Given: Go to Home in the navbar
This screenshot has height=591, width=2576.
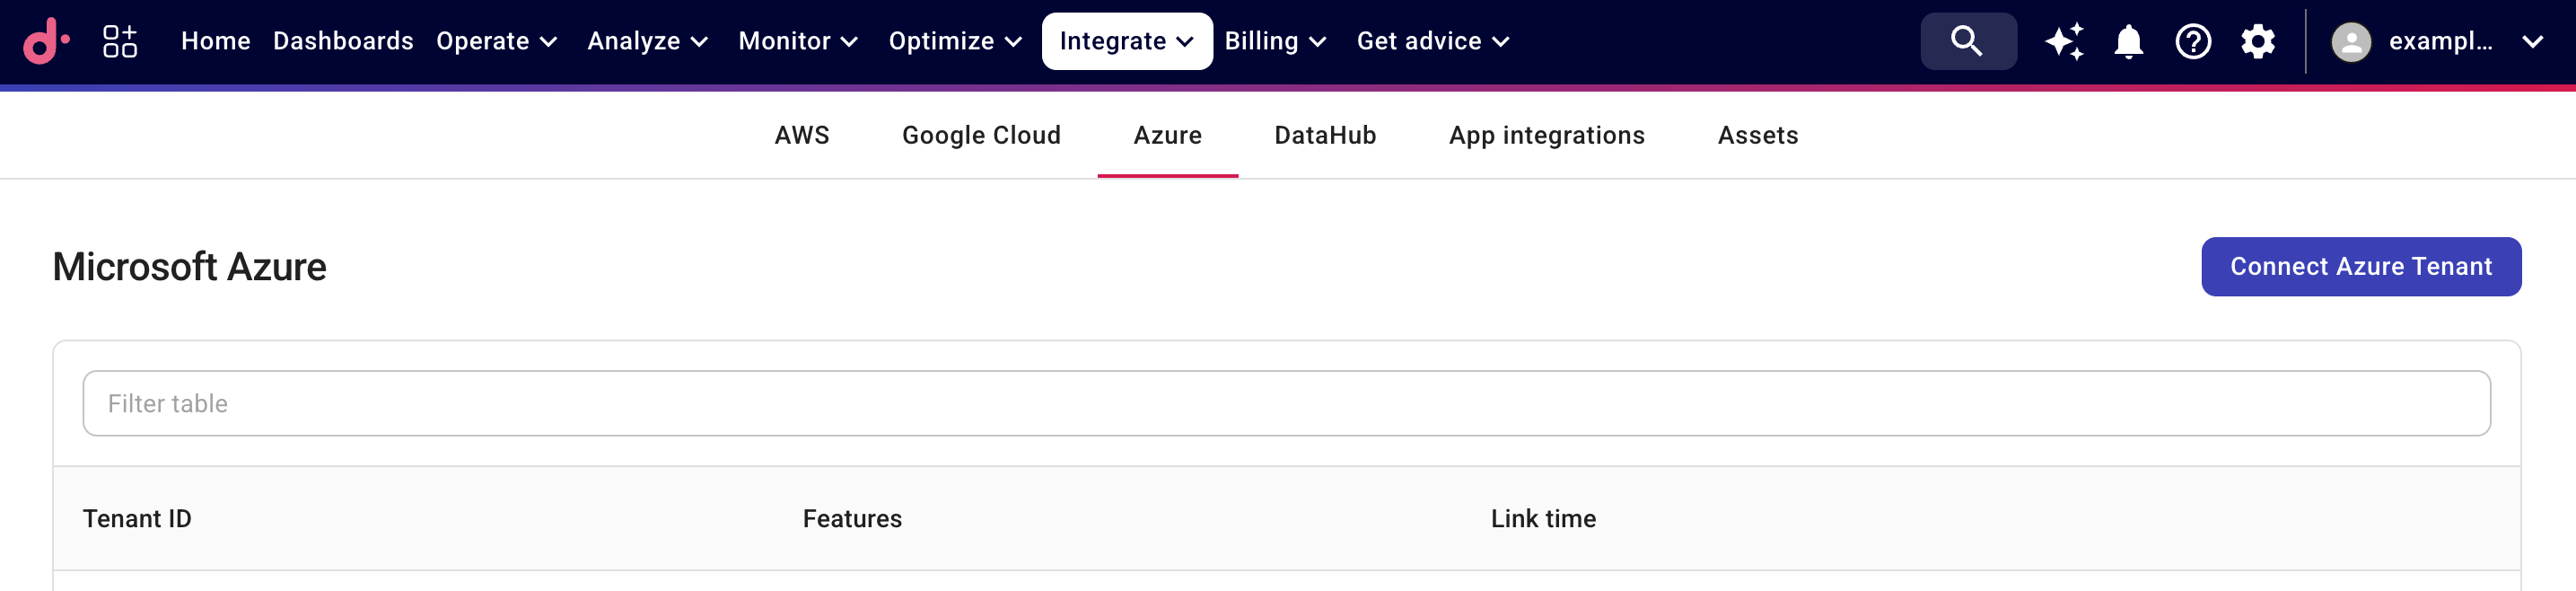Looking at the screenshot, I should (x=215, y=41).
